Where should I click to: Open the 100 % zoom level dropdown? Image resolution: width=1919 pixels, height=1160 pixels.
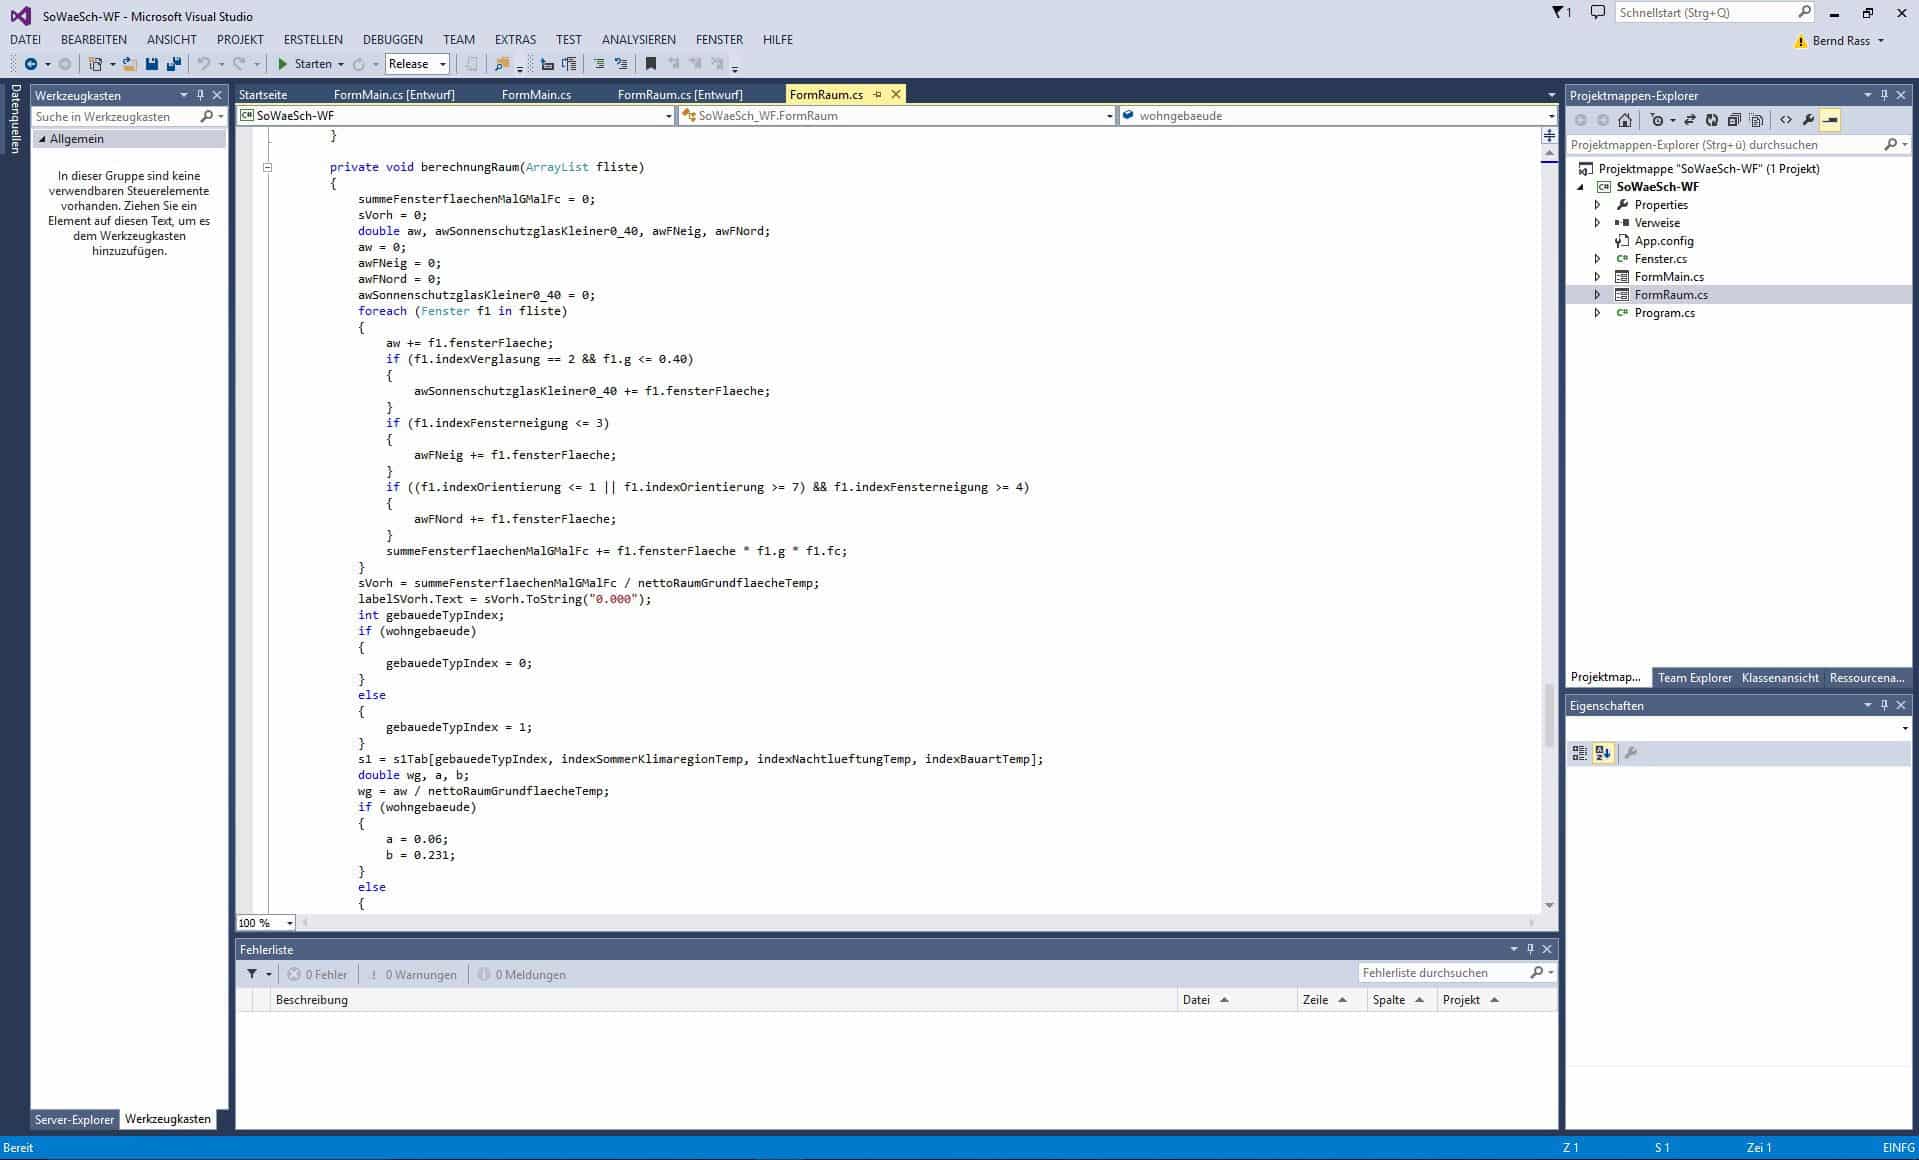265,923
